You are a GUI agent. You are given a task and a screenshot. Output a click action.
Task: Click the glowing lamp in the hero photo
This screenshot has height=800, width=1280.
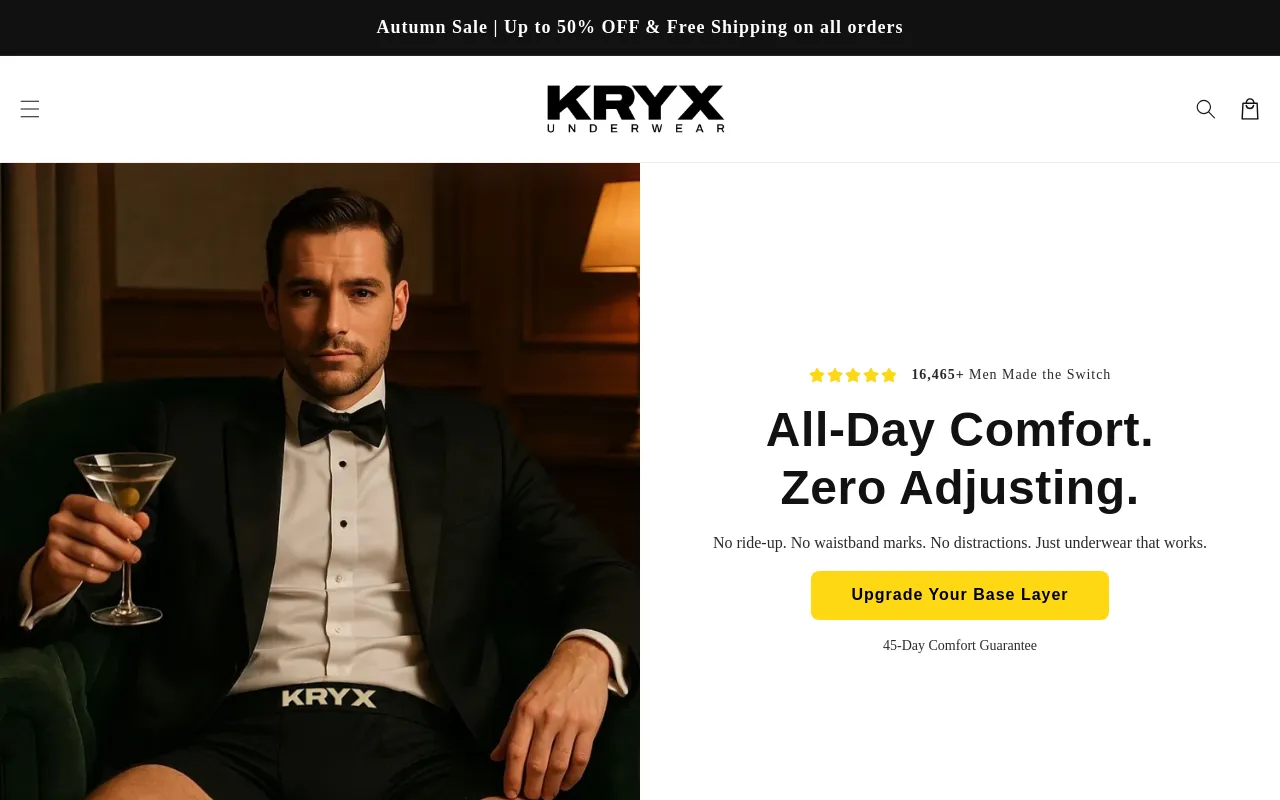click(x=611, y=228)
